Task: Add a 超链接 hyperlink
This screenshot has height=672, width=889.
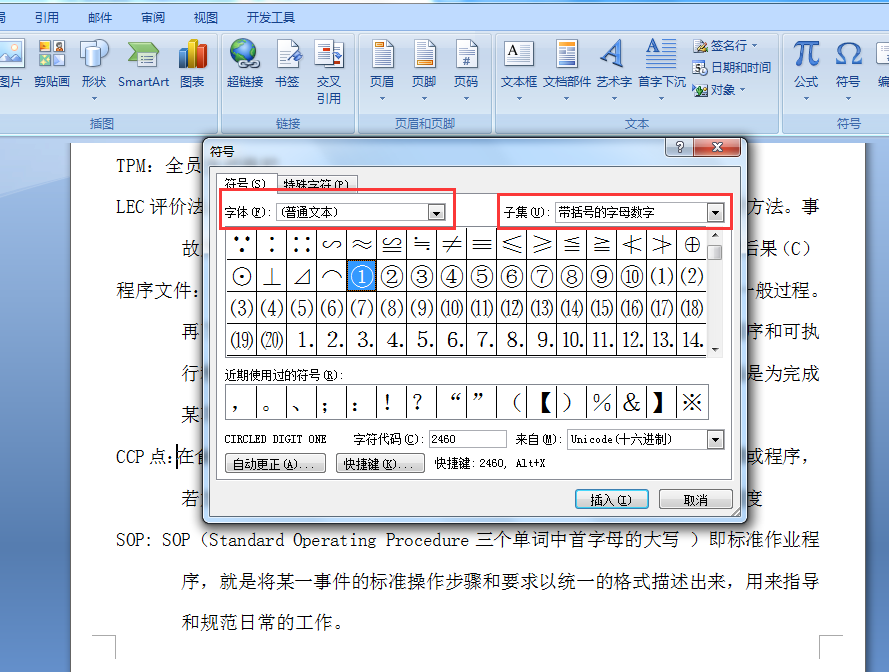Action: click(245, 64)
